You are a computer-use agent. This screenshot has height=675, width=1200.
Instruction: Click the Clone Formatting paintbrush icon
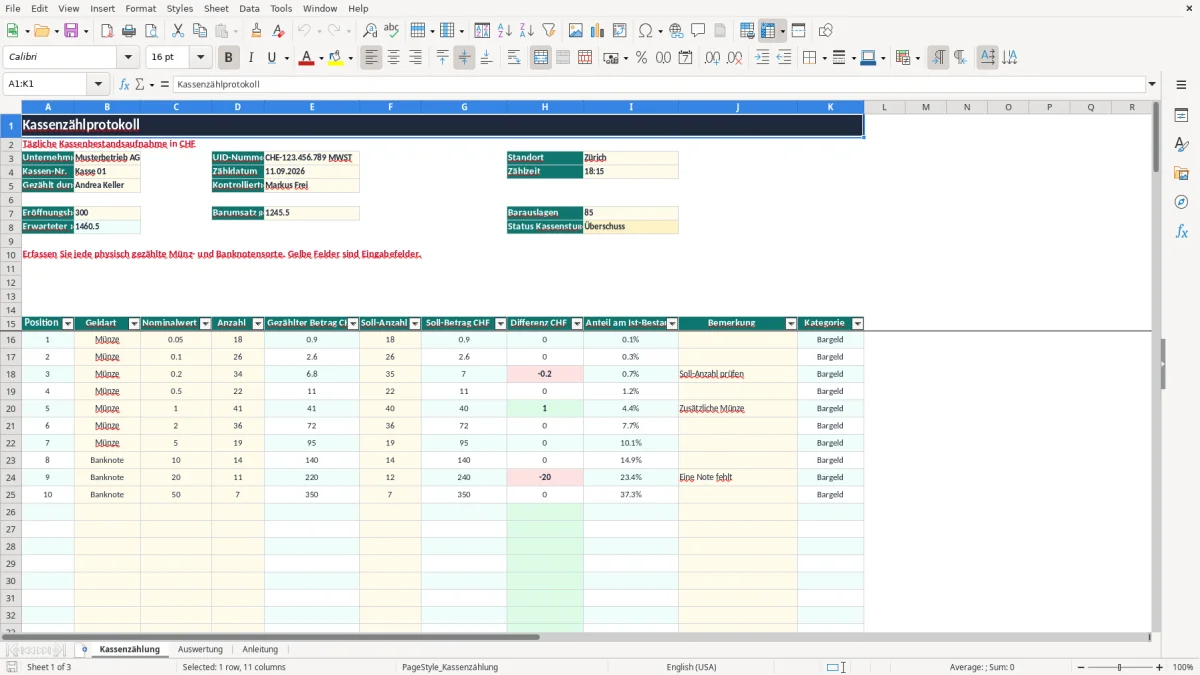click(257, 31)
